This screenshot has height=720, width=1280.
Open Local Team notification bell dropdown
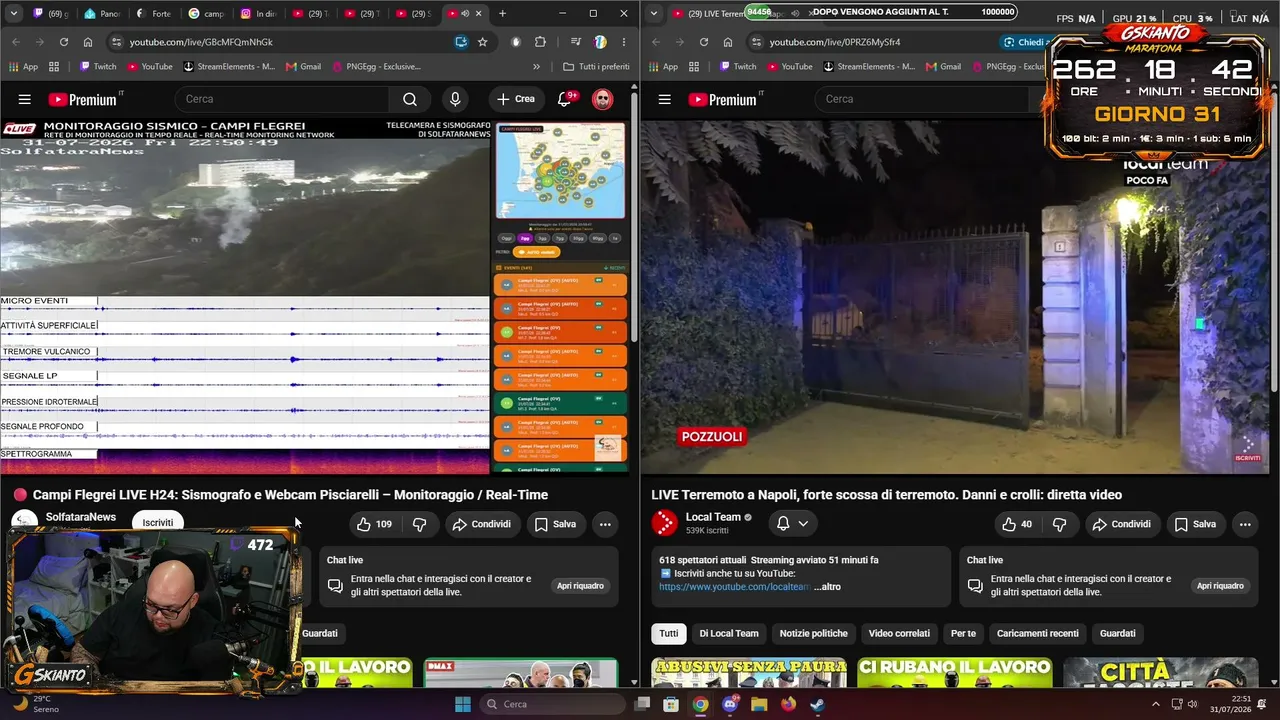tap(792, 524)
